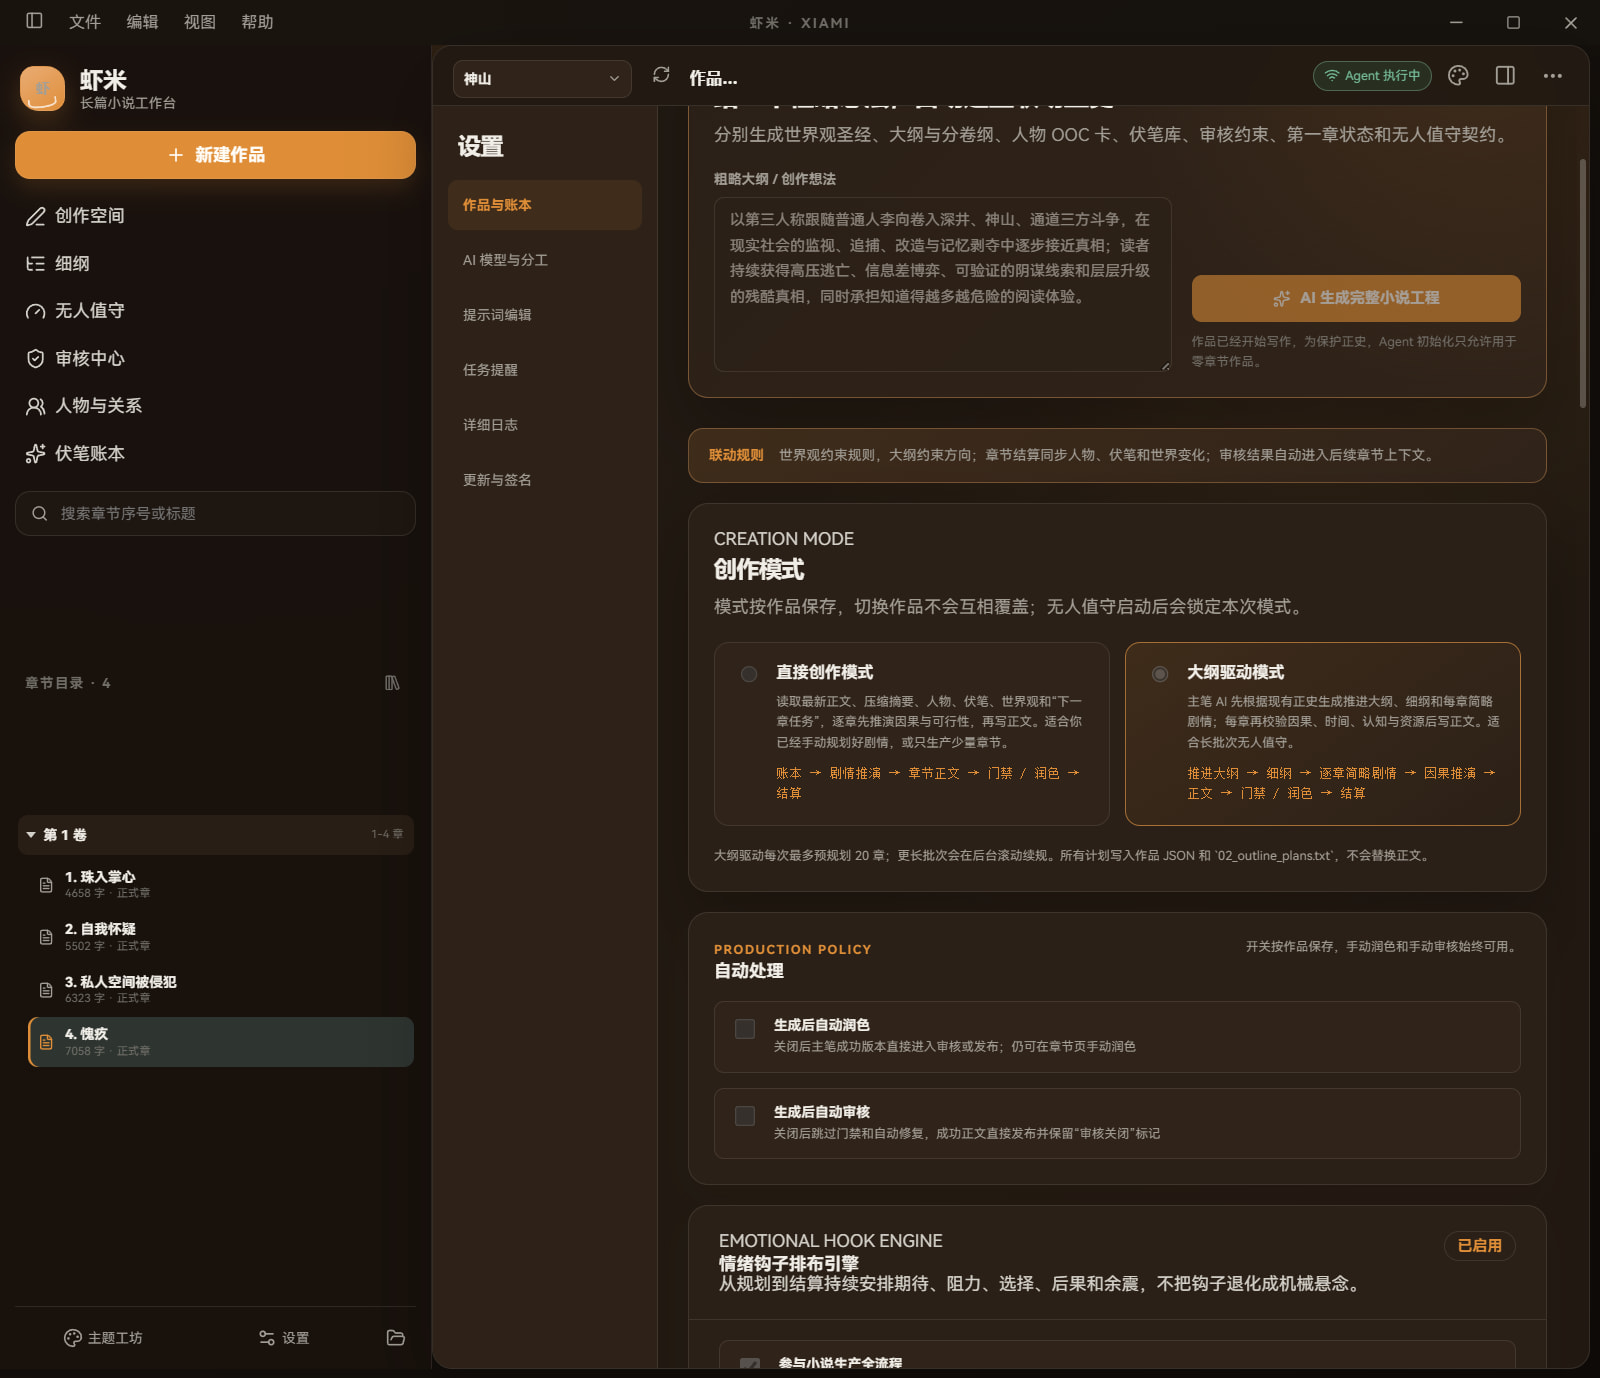Click the document icon of chapter 私人空间被侵犯
The width and height of the screenshot is (1600, 1378).
pos(46,990)
